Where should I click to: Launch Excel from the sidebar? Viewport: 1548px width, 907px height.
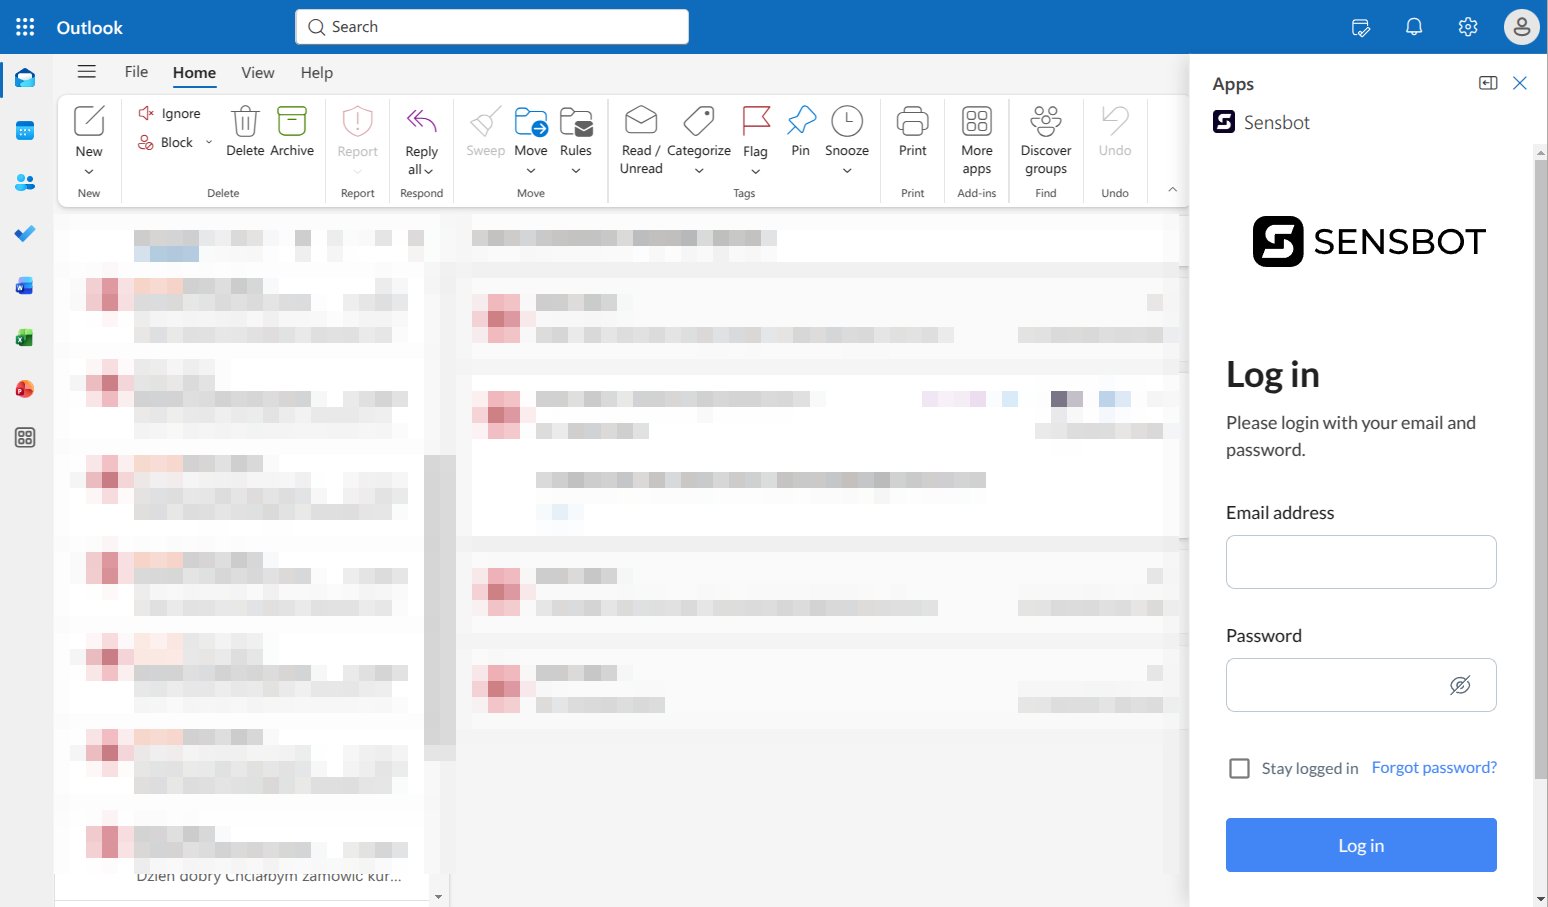pos(25,338)
